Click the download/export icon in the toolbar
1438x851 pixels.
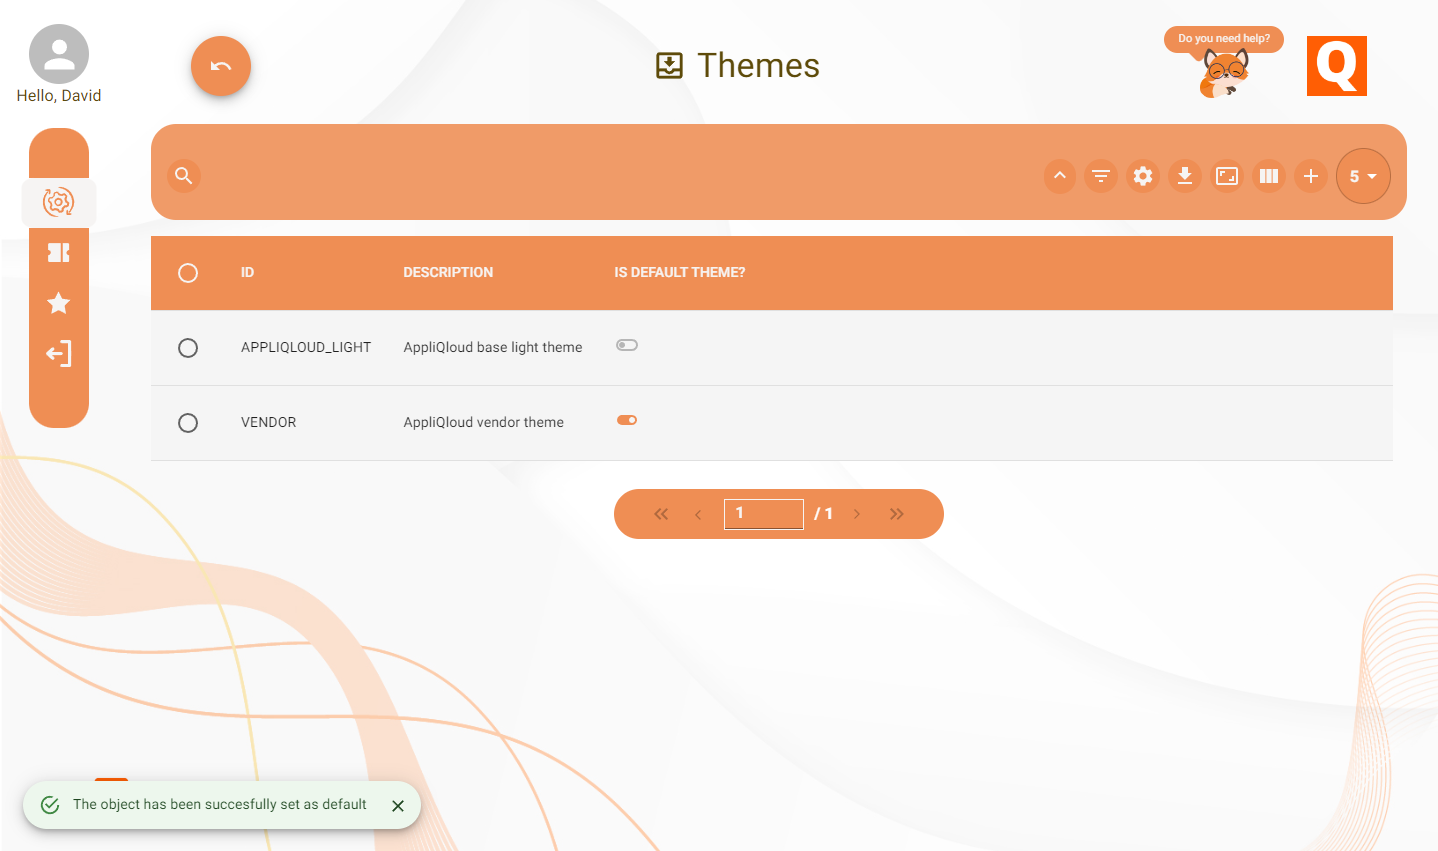point(1185,176)
